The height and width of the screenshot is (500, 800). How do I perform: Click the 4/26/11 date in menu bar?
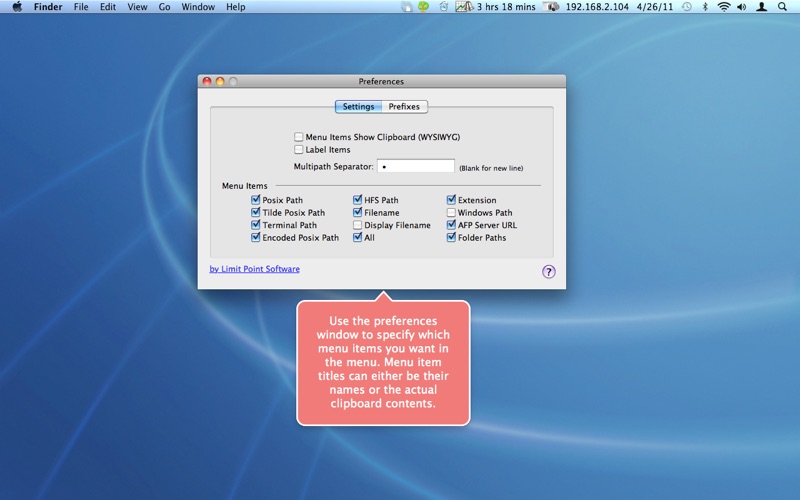655,7
